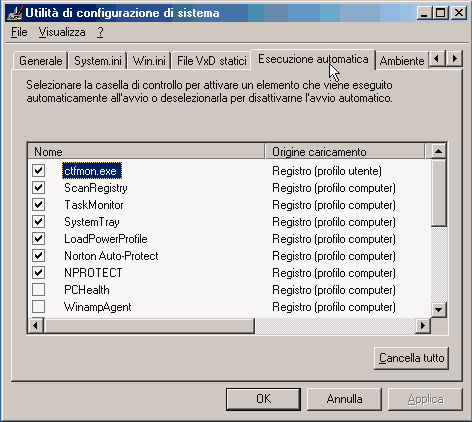Open the File menu
472x422 pixels.
(x=19, y=32)
